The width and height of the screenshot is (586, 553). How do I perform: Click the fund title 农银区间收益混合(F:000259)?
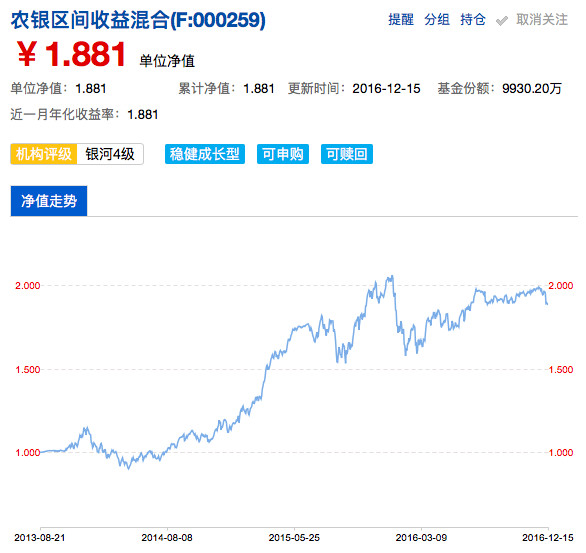pos(138,20)
